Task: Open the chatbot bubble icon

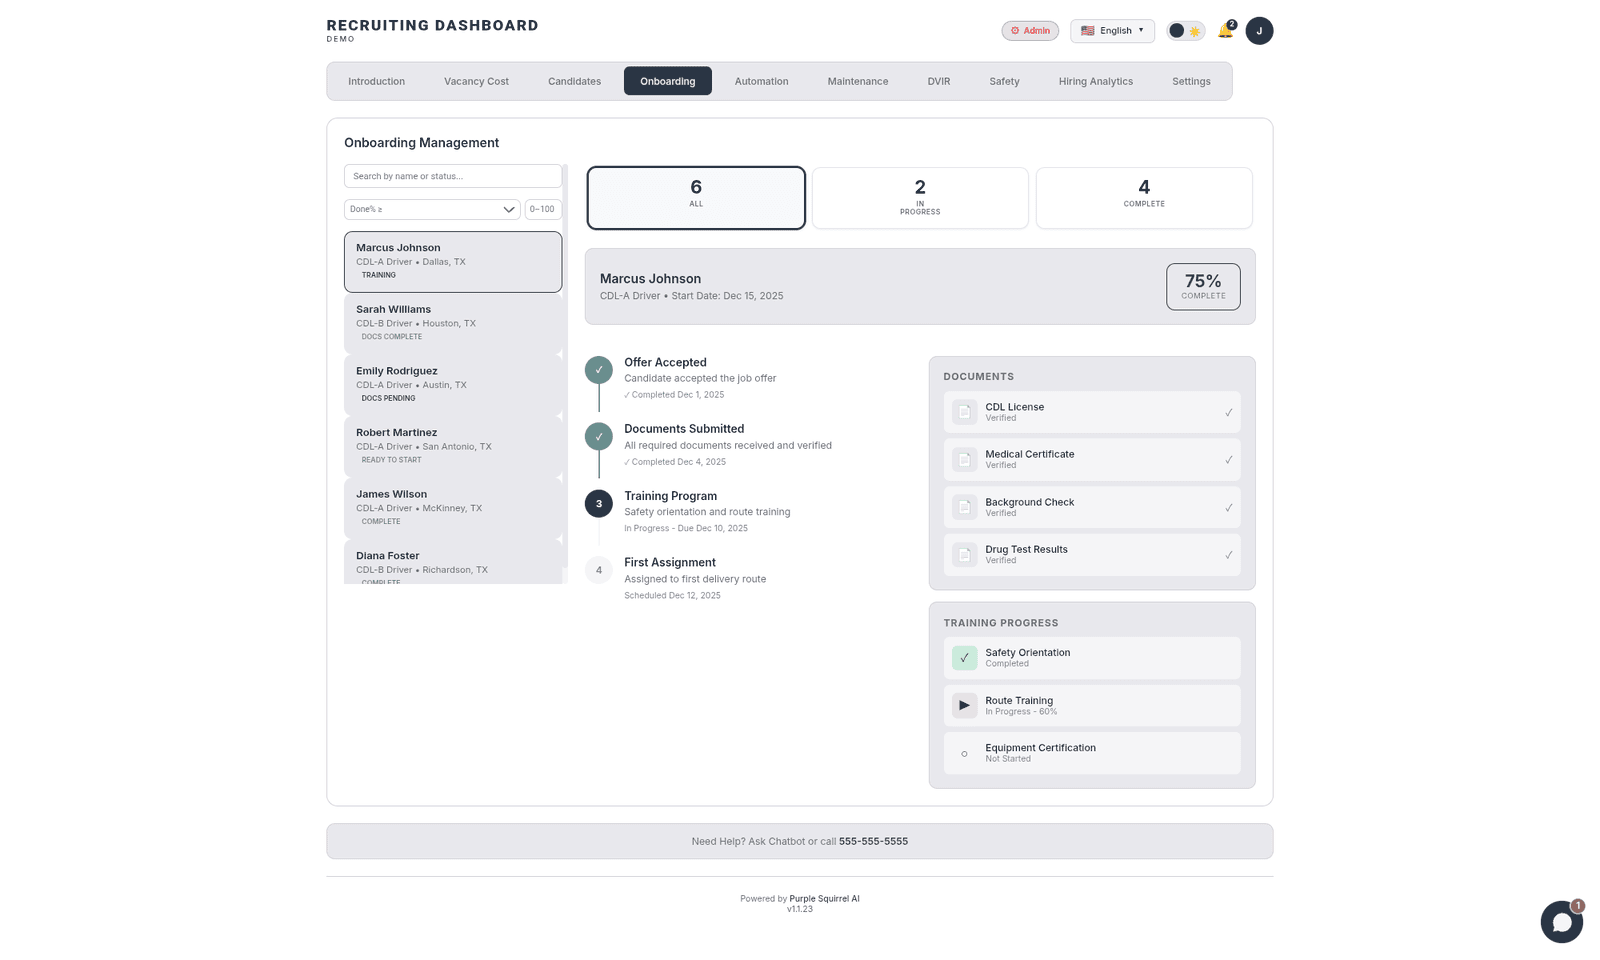Action: point(1561,921)
